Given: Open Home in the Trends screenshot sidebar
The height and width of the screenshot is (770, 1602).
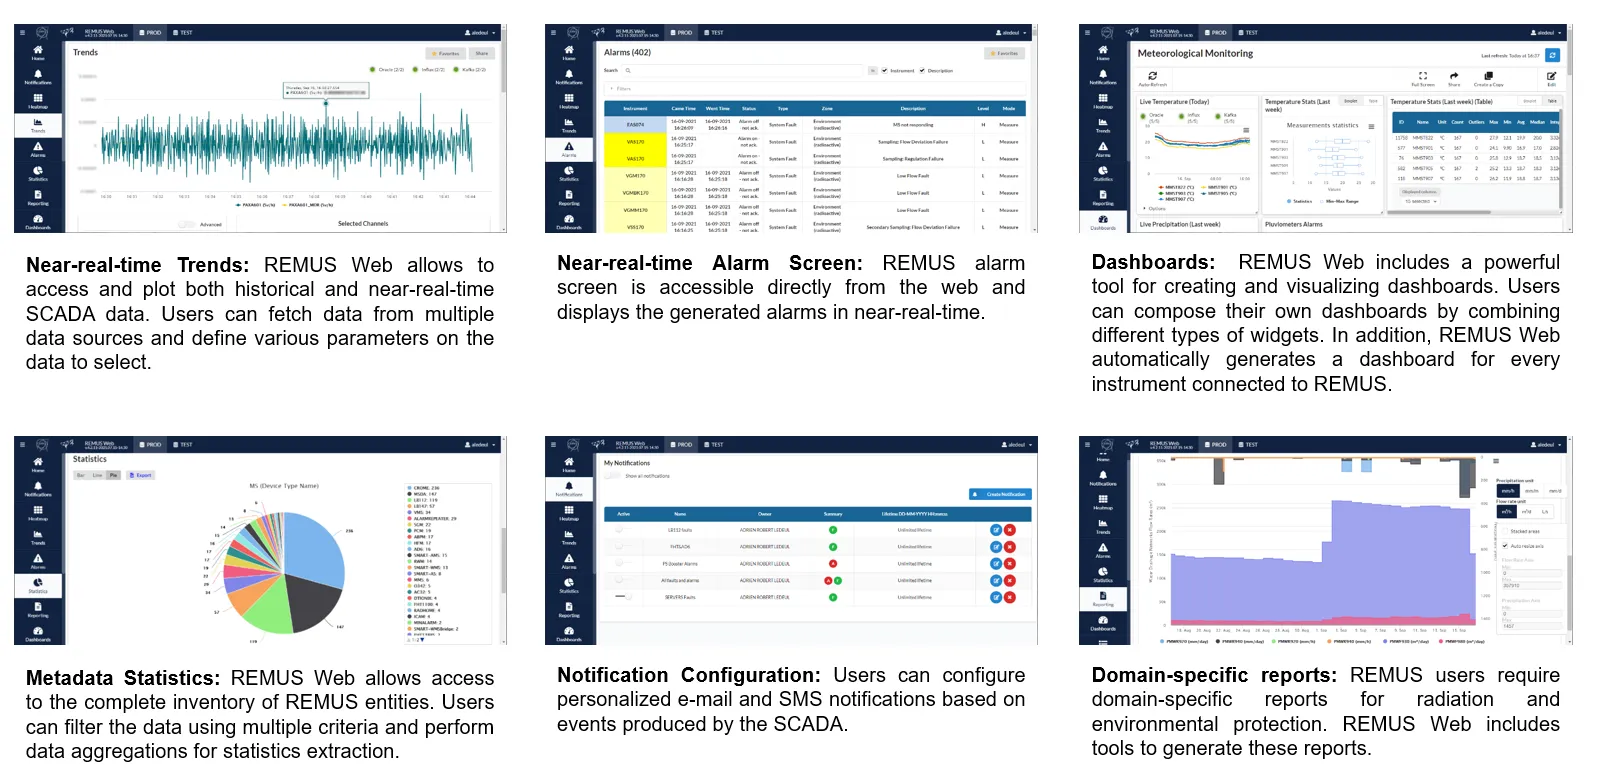Looking at the screenshot, I should 38,51.
